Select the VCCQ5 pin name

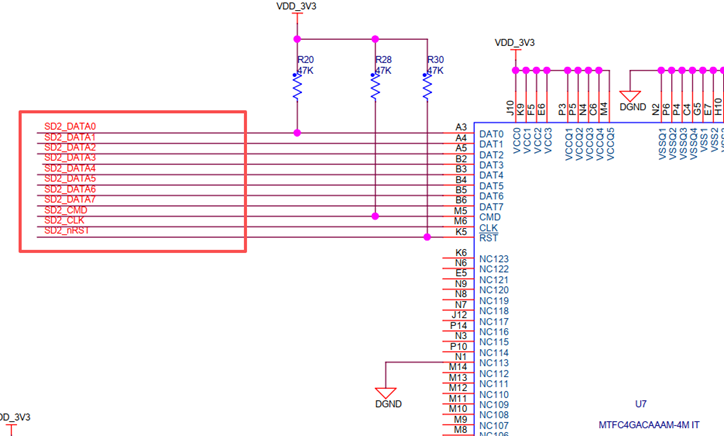coord(610,145)
